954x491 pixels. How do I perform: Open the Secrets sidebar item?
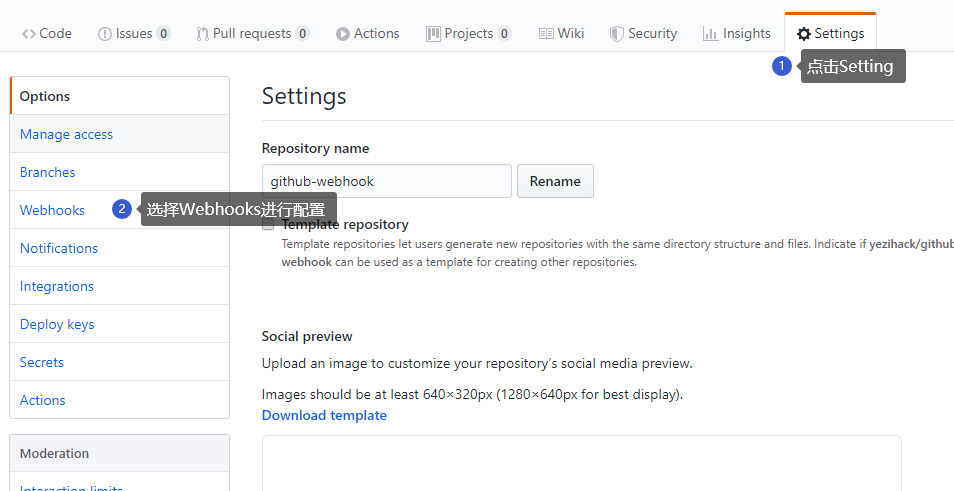42,362
